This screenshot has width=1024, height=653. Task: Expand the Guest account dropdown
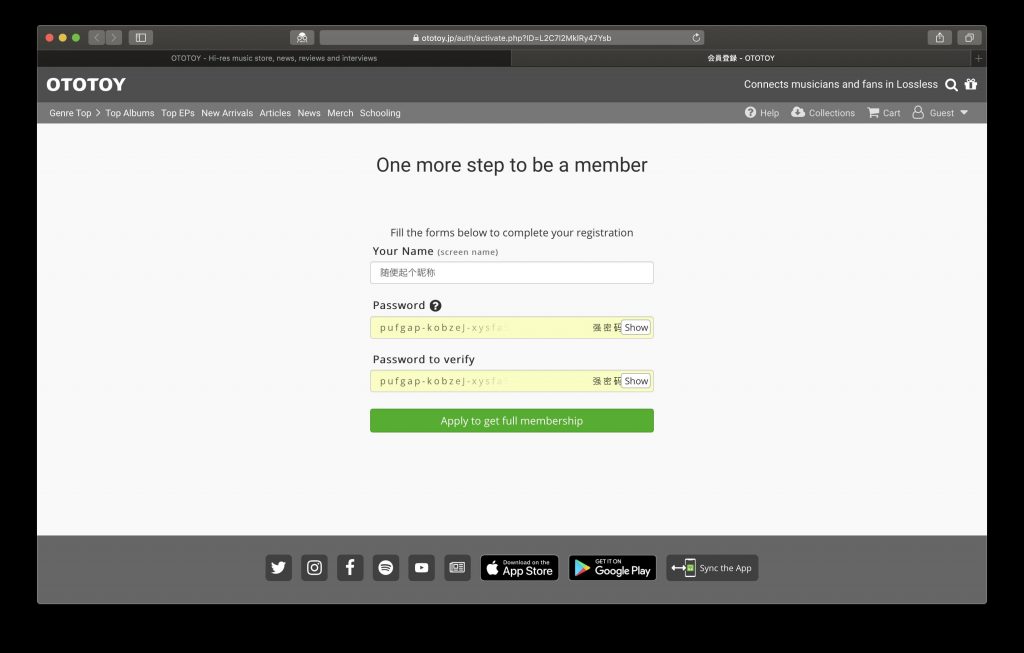(x=940, y=112)
